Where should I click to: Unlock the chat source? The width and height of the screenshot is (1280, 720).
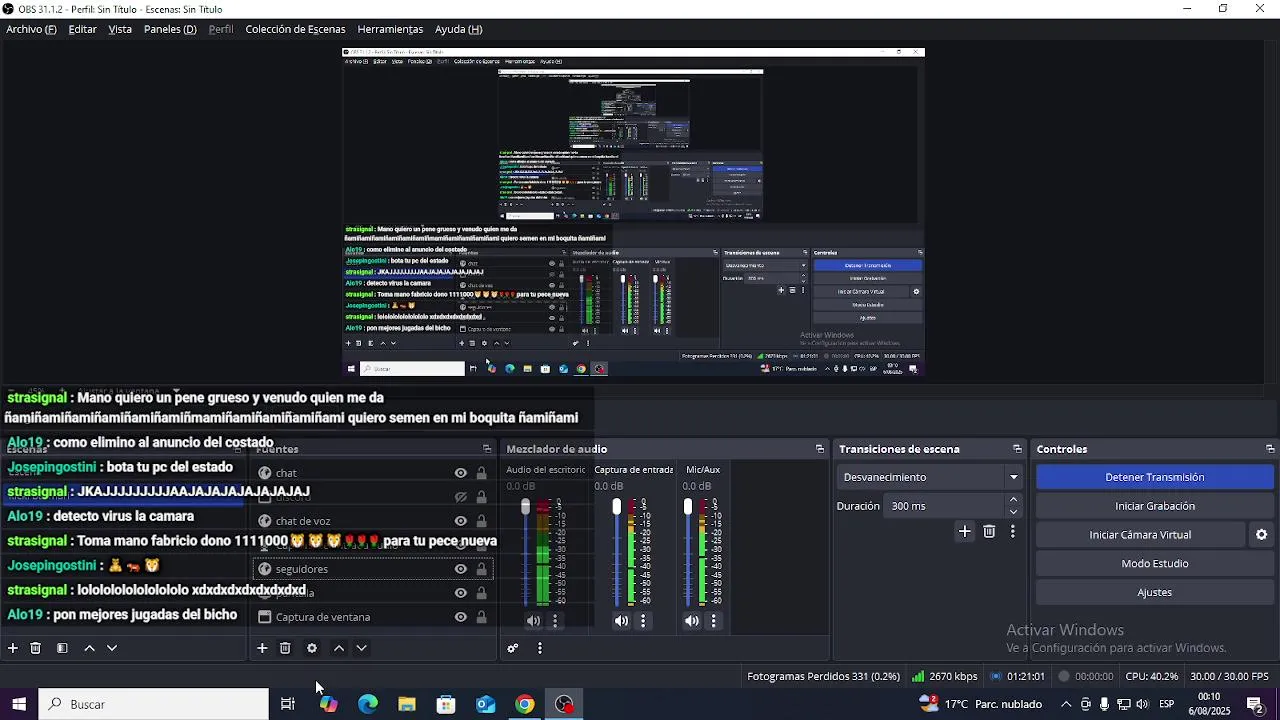[x=481, y=473]
